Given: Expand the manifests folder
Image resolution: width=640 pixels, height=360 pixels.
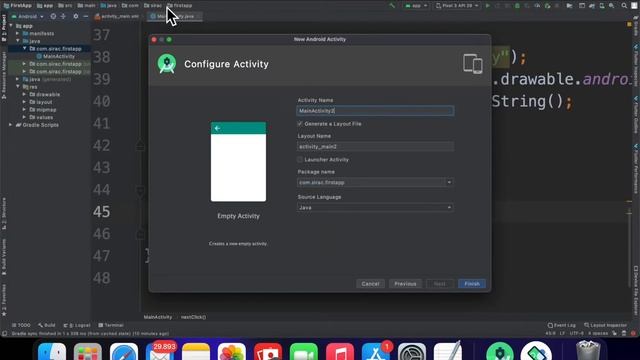Looking at the screenshot, I should click(x=17, y=33).
